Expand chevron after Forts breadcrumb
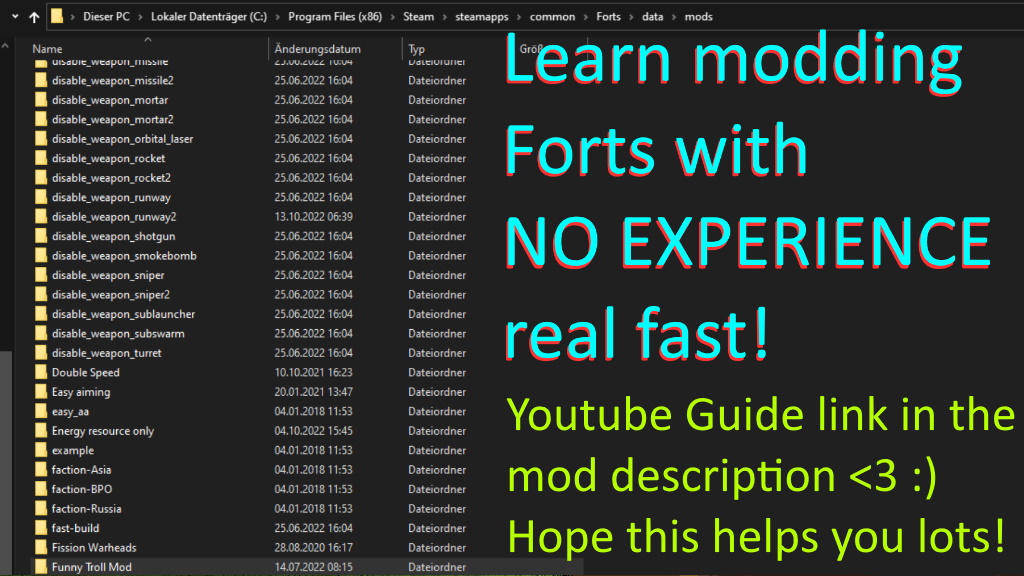The width and height of the screenshot is (1024, 576). (632, 17)
